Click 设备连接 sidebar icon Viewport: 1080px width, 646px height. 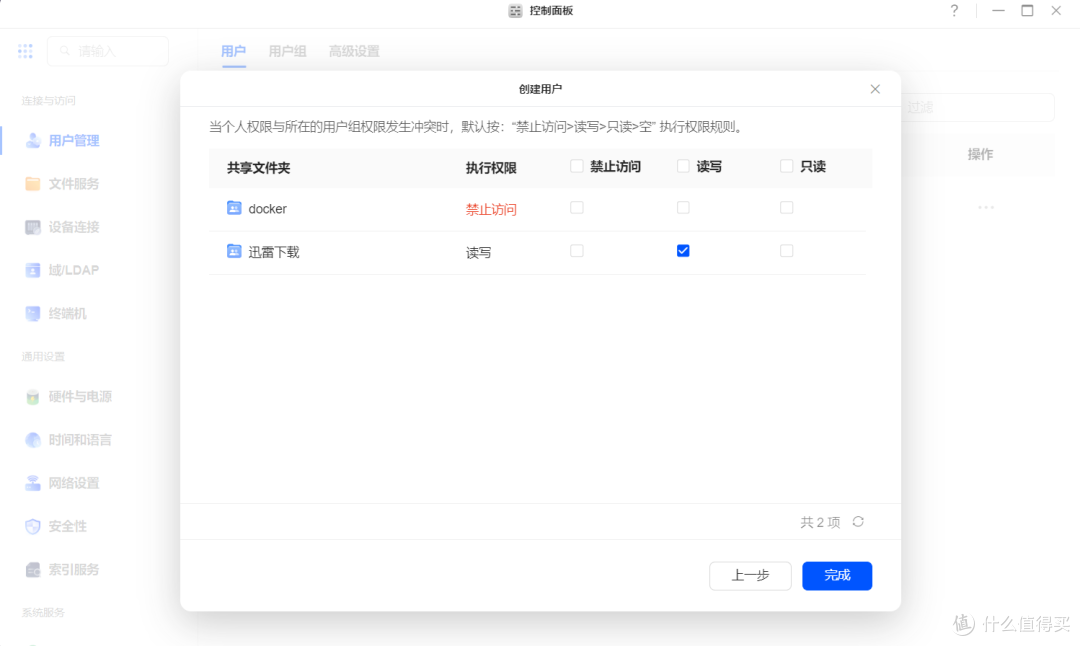(x=32, y=227)
